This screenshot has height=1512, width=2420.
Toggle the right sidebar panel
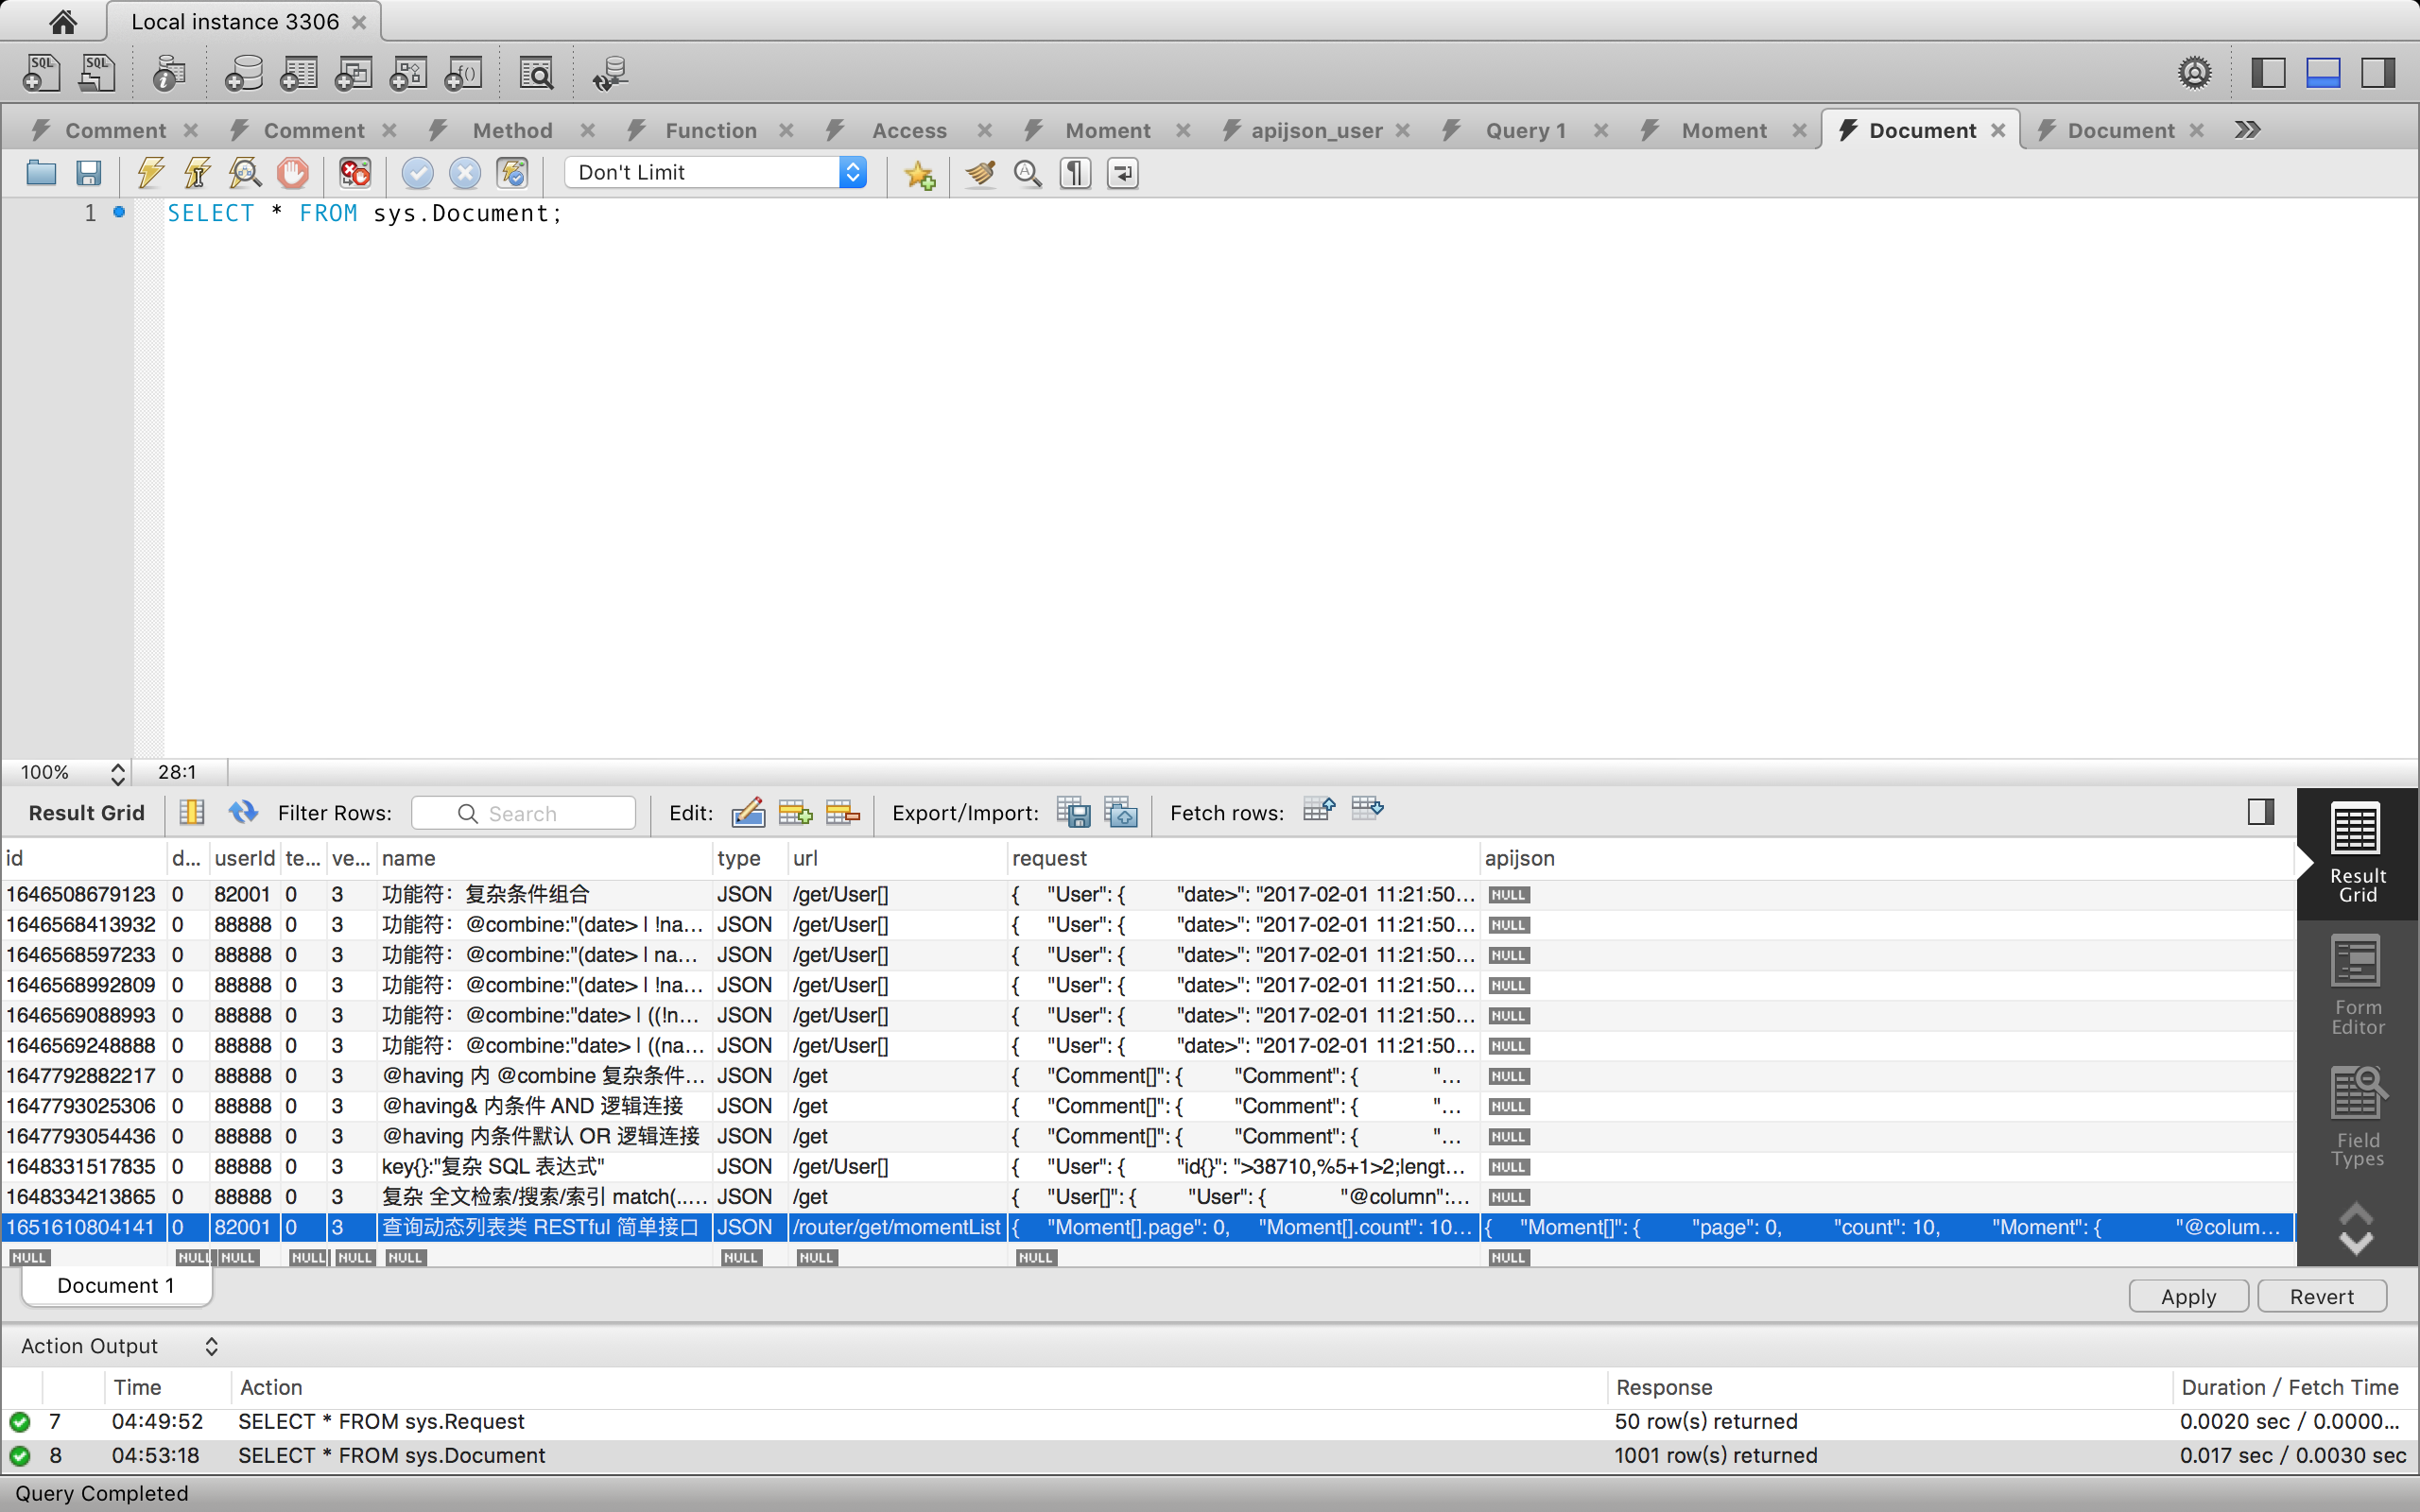click(x=2378, y=73)
